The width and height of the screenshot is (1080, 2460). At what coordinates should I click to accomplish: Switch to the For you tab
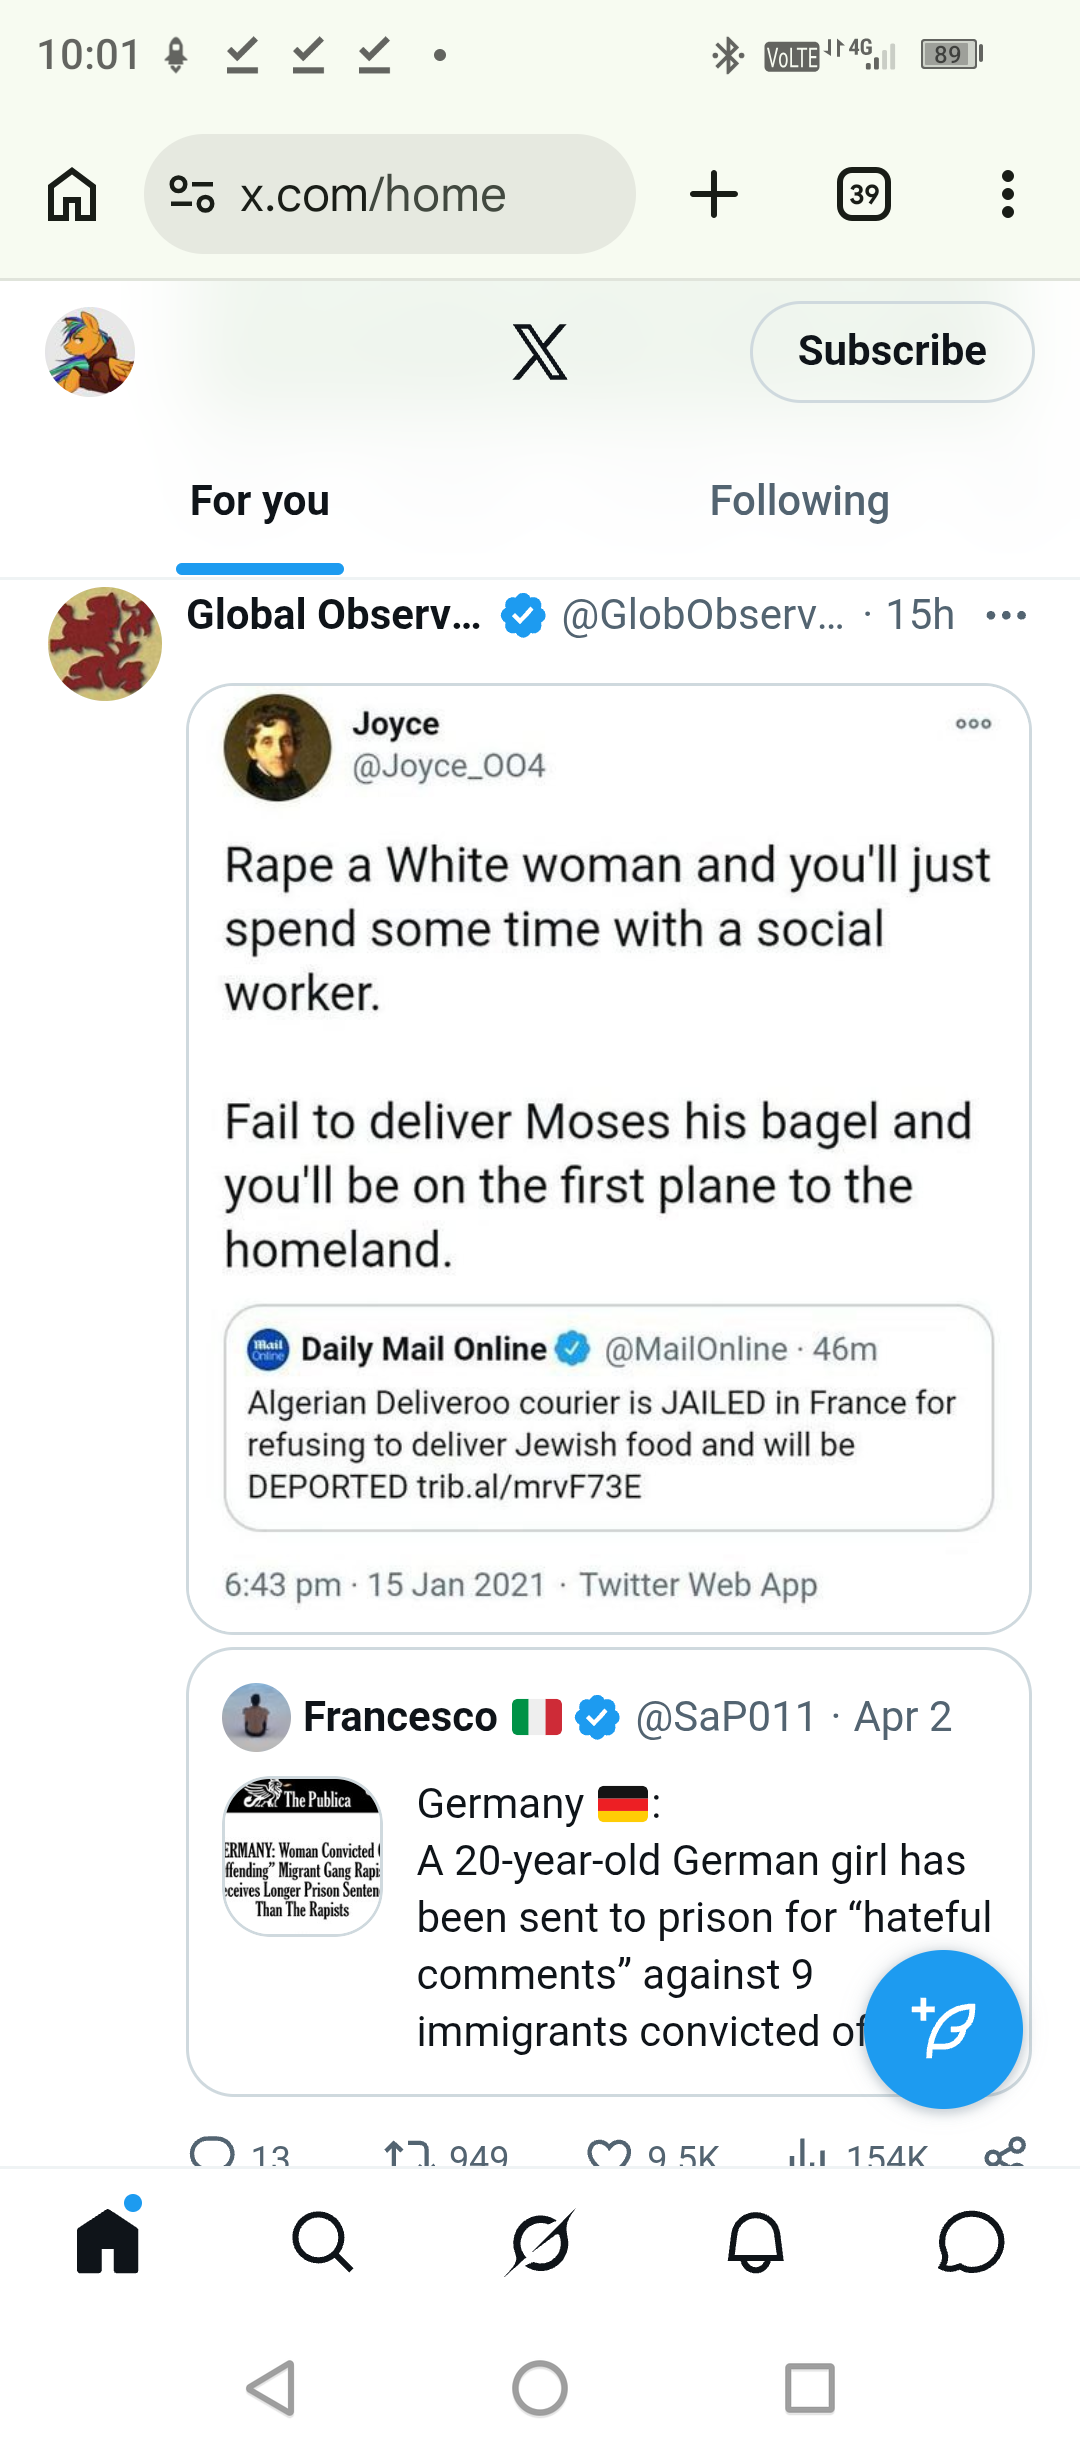tap(260, 501)
